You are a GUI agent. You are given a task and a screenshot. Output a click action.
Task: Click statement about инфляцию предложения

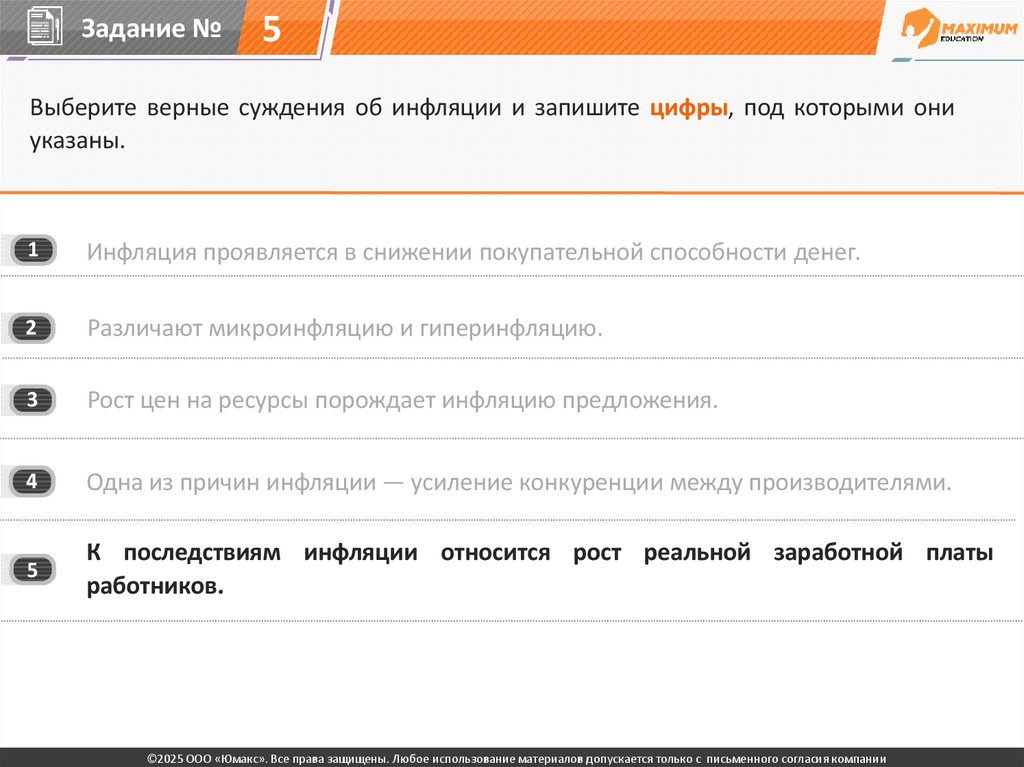tap(402, 400)
